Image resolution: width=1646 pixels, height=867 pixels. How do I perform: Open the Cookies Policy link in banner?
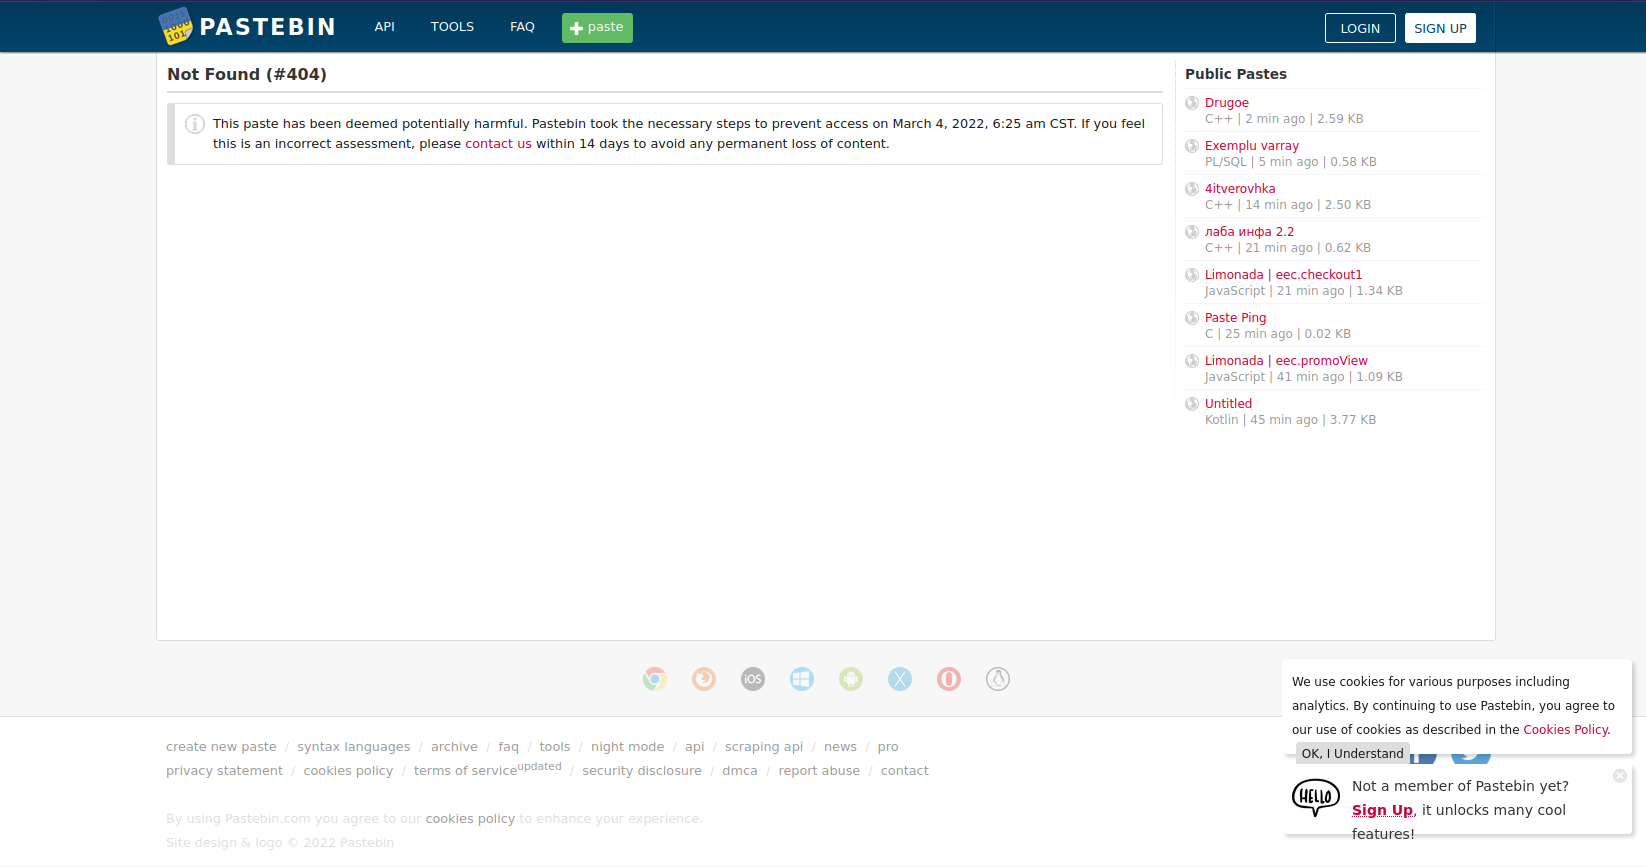tap(1566, 730)
